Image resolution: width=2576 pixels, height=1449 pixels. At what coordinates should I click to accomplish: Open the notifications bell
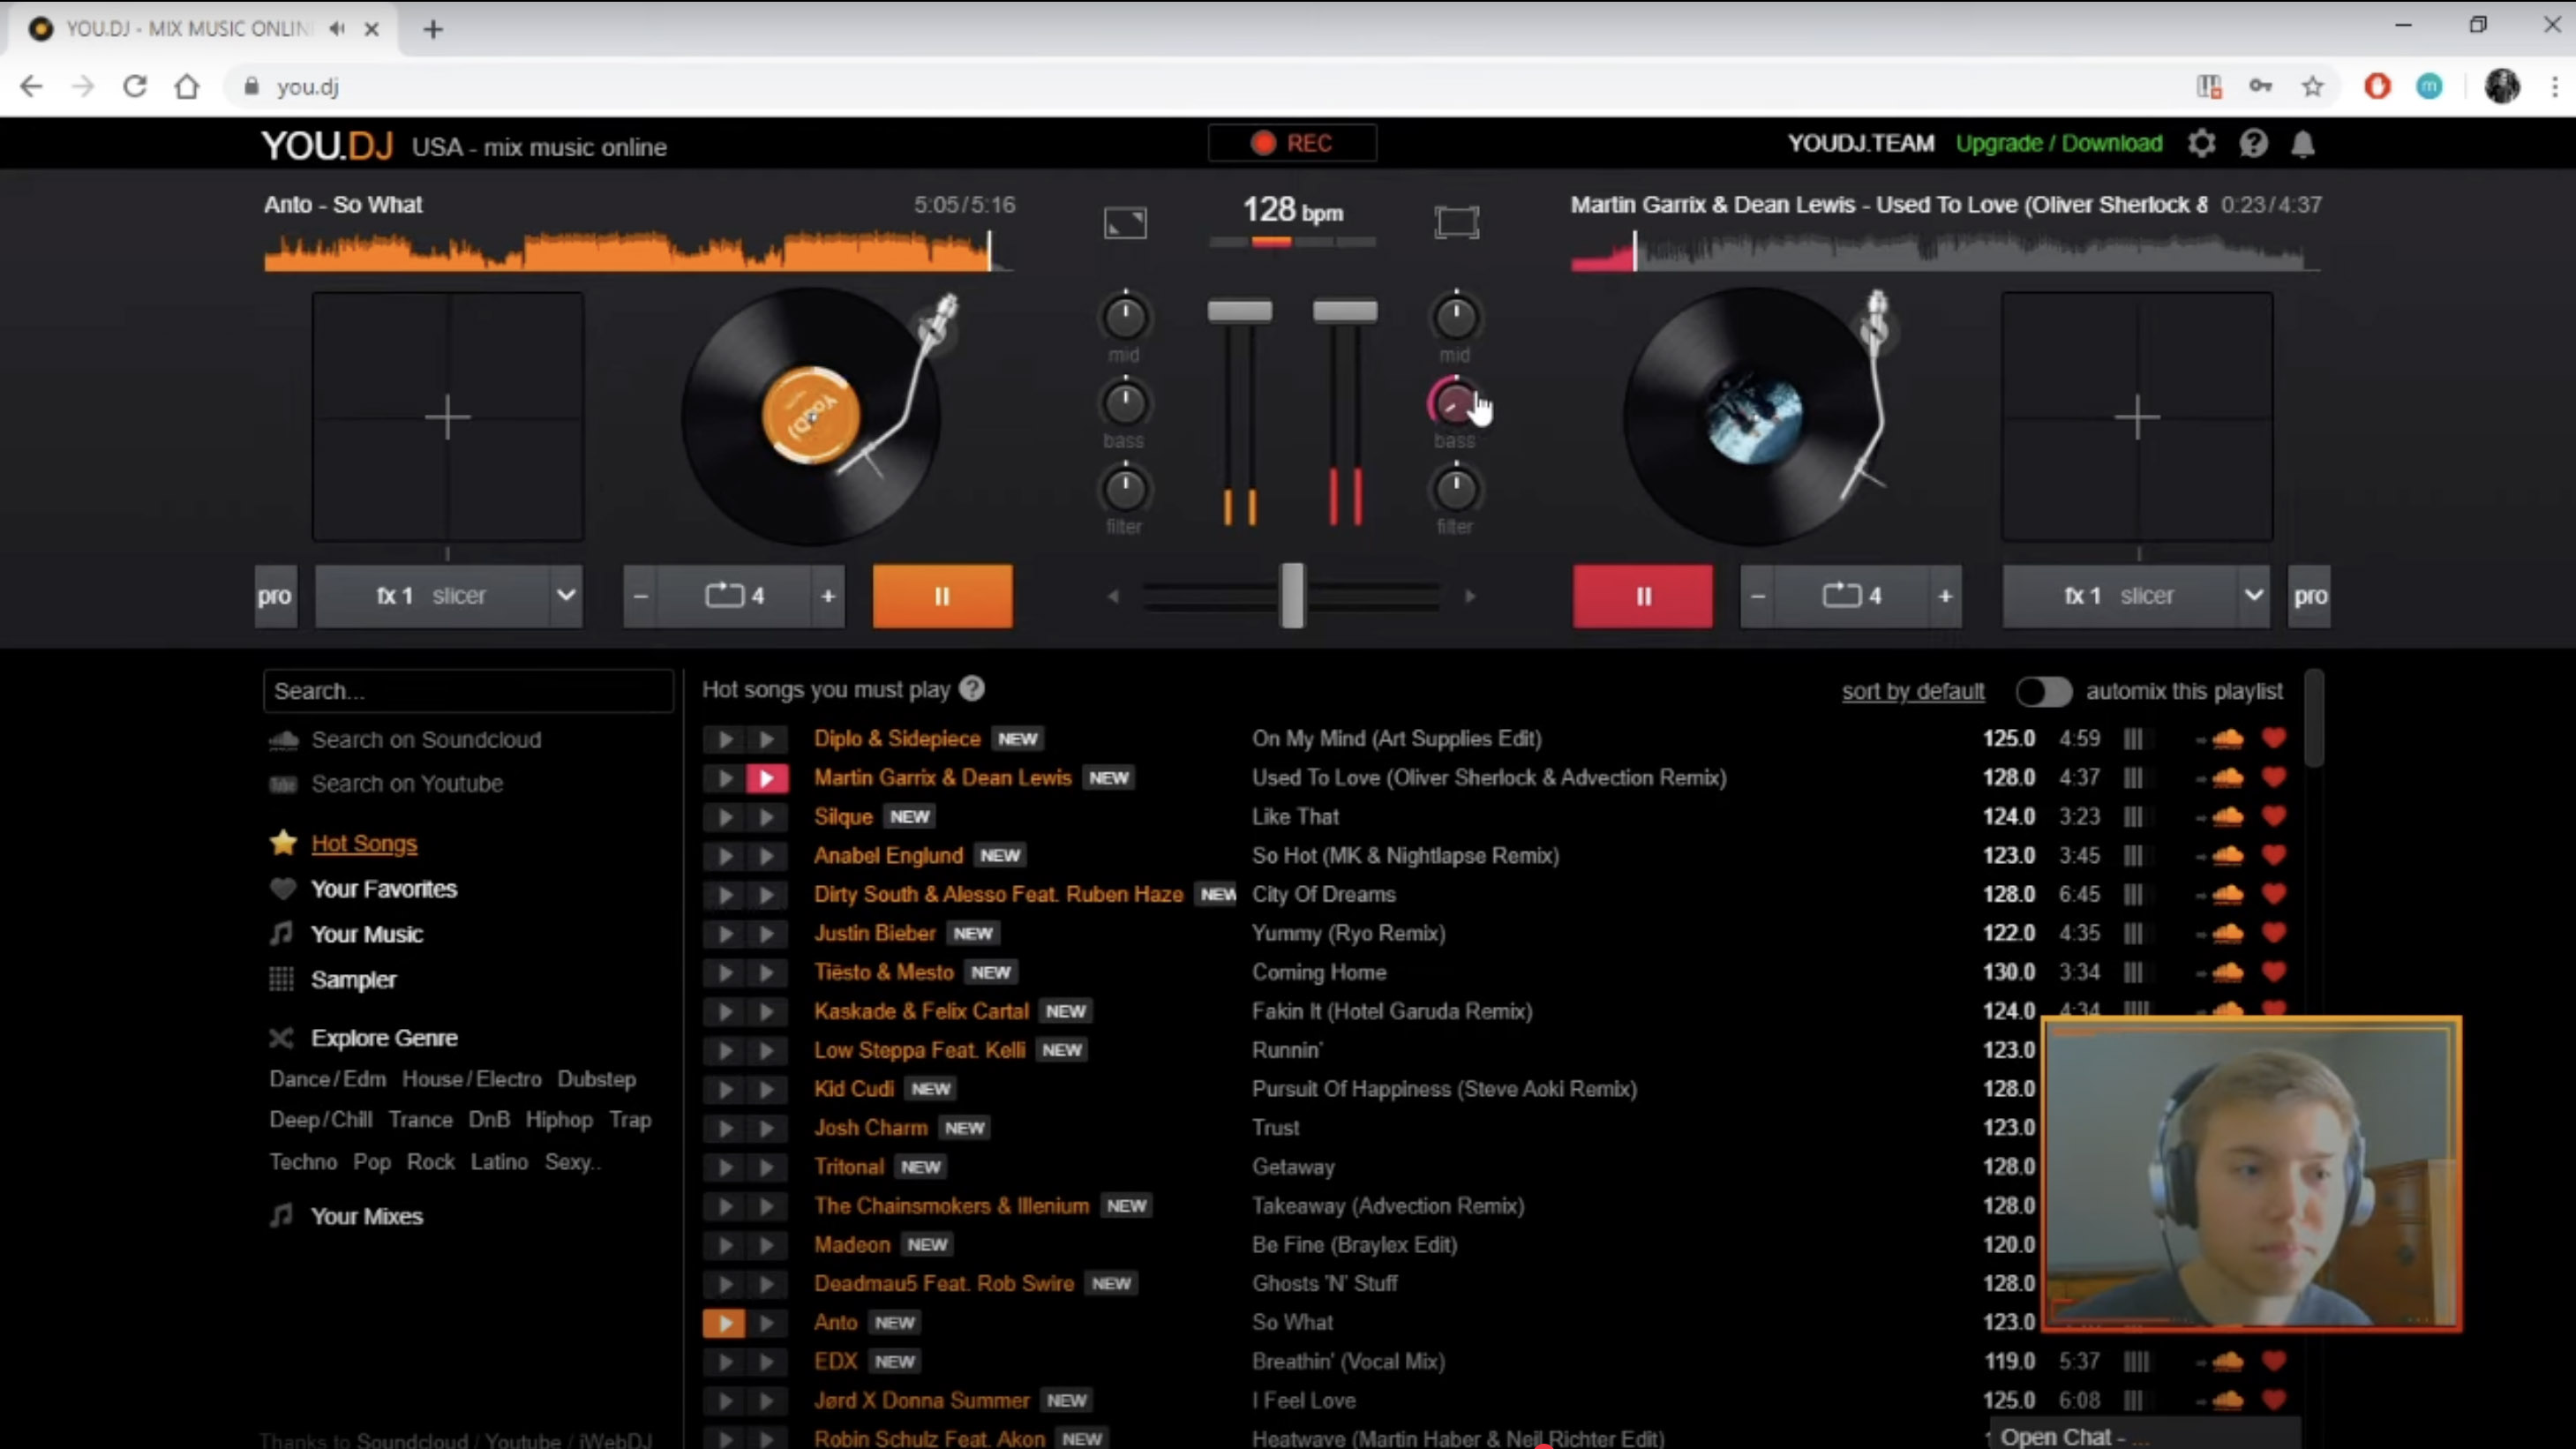click(2303, 144)
